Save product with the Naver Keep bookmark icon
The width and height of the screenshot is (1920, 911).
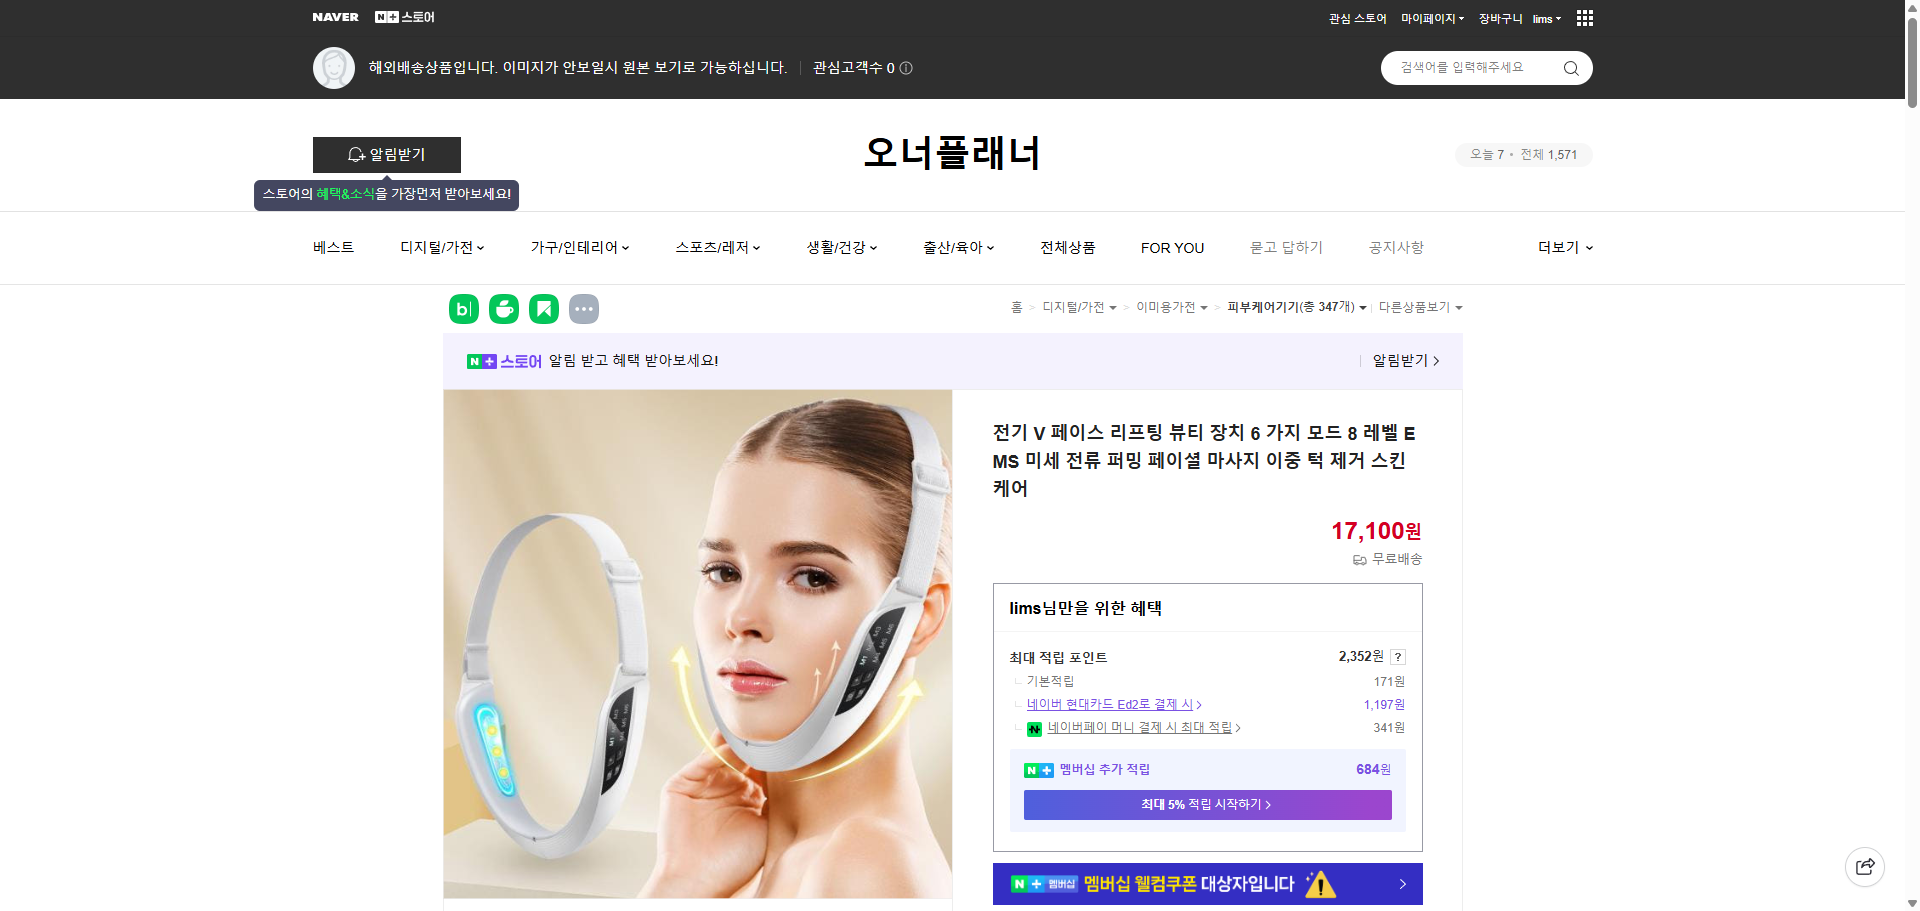click(x=544, y=309)
